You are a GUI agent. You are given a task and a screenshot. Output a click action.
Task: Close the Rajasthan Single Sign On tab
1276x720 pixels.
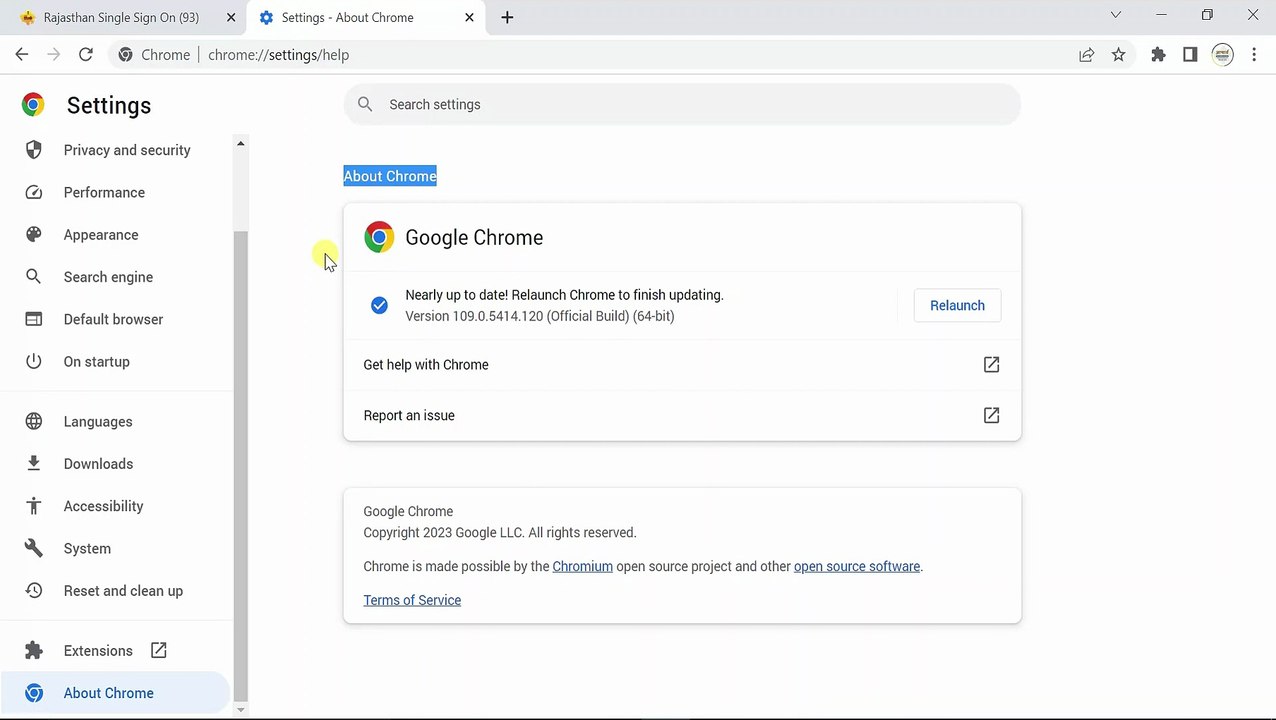(x=231, y=17)
